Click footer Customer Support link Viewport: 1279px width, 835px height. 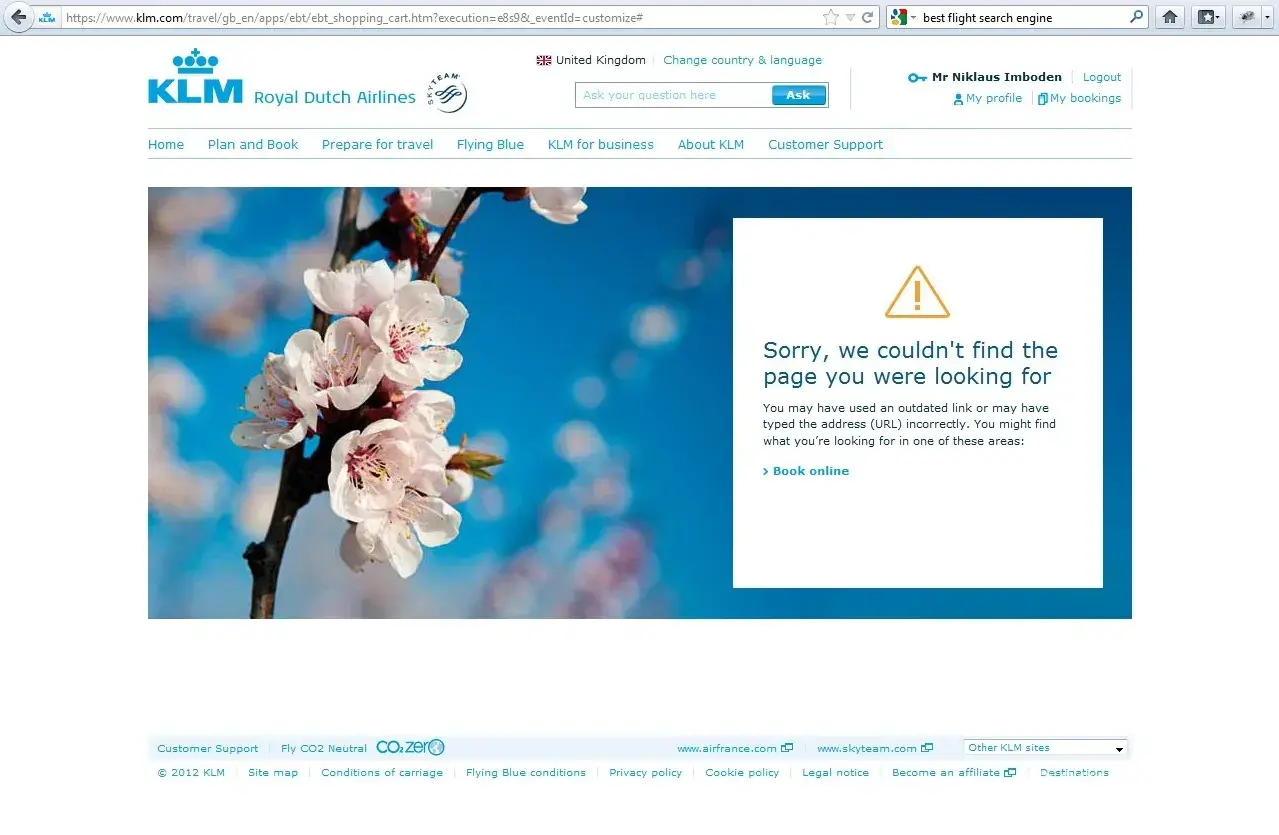tap(208, 748)
